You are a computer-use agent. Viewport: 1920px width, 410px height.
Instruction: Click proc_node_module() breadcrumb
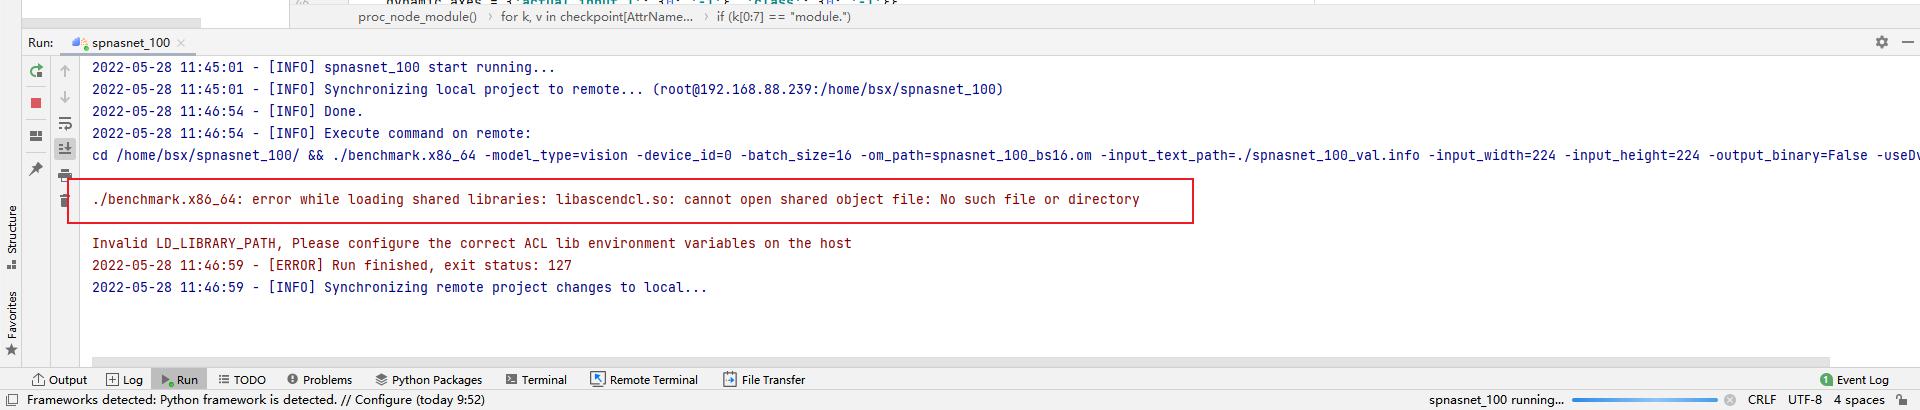[x=417, y=17]
